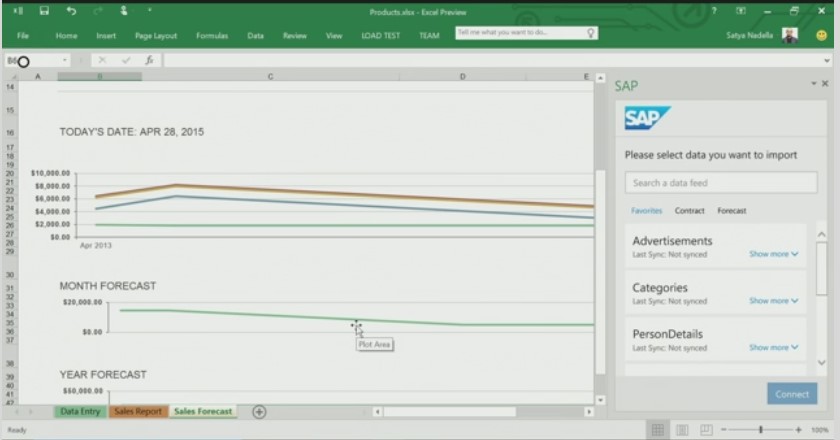Click the SAP list scroll down chevron
Viewport: 840px width, 440px height.
pyautogui.click(x=822, y=363)
